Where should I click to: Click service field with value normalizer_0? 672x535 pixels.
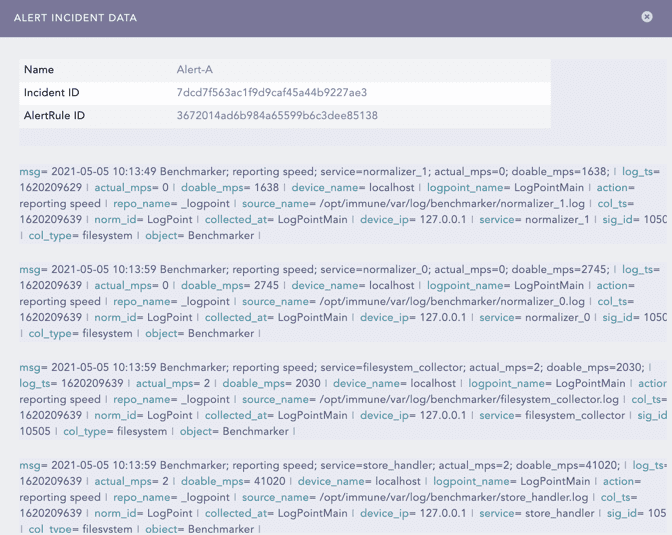point(500,318)
